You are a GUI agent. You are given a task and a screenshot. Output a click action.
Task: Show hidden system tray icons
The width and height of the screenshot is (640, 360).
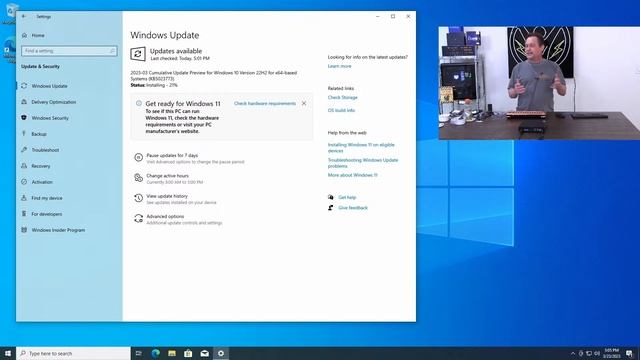point(573,353)
